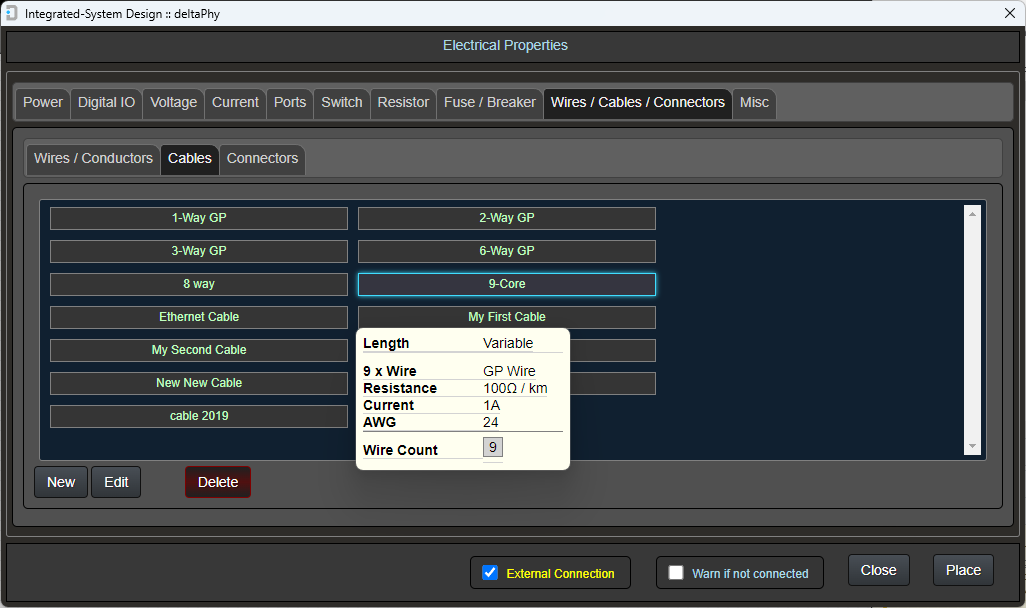Click the app icon in title bar

point(12,13)
